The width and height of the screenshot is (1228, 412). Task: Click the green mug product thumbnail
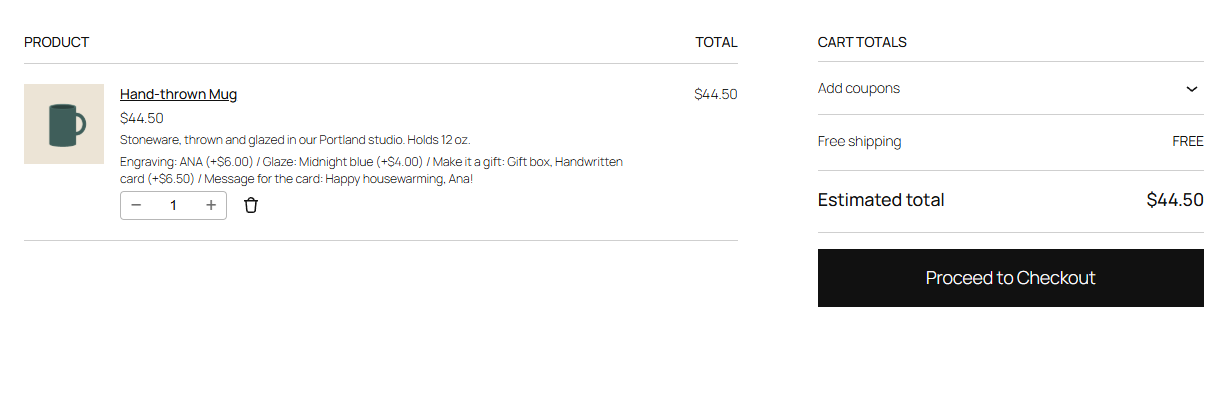tap(64, 124)
